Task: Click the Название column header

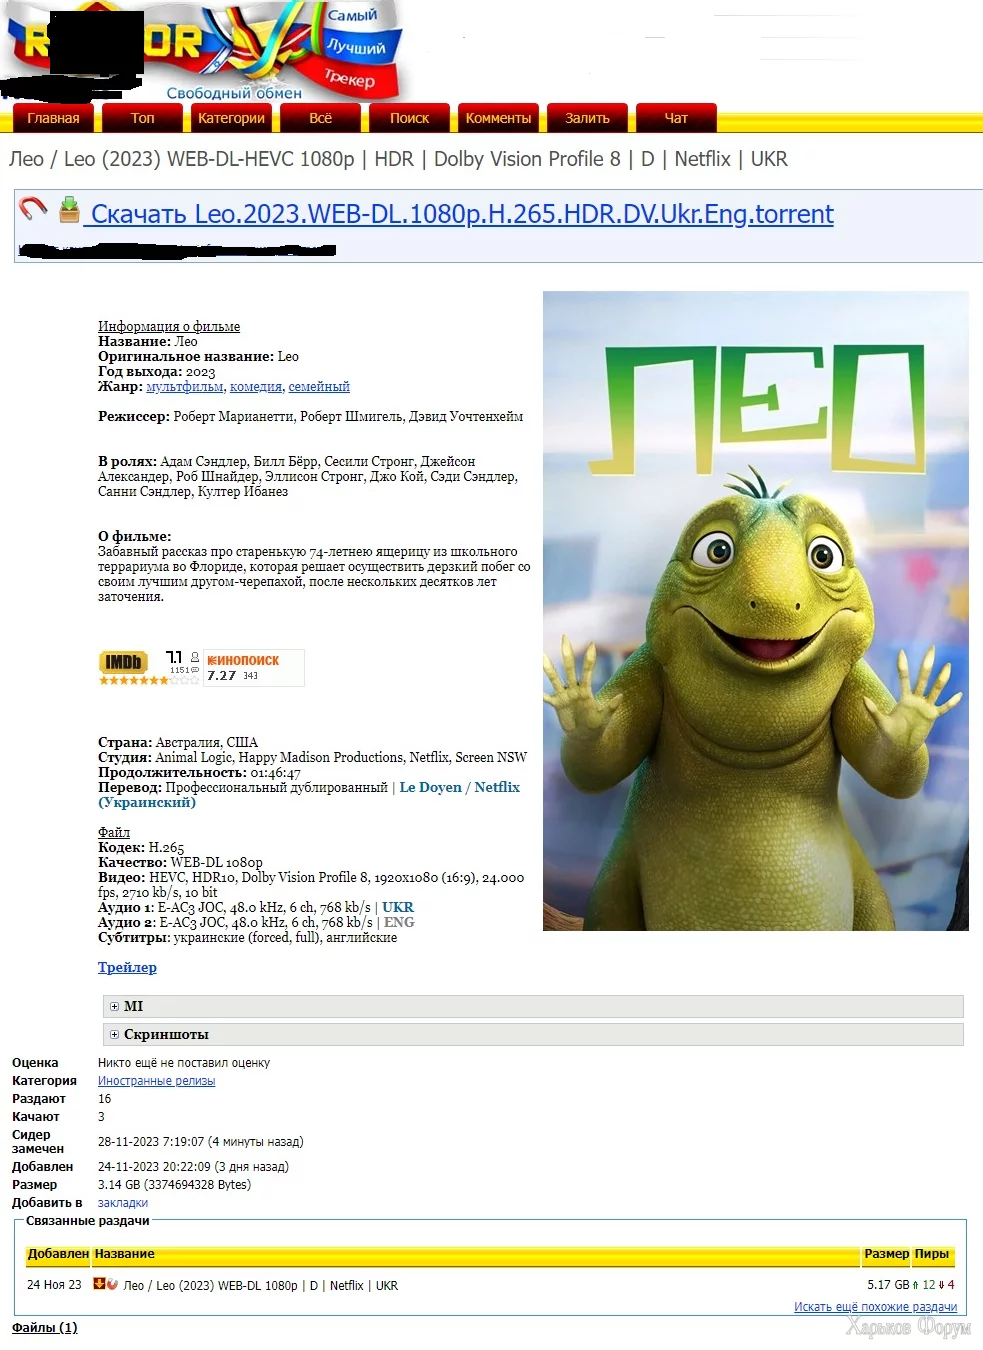Action: (x=125, y=1254)
